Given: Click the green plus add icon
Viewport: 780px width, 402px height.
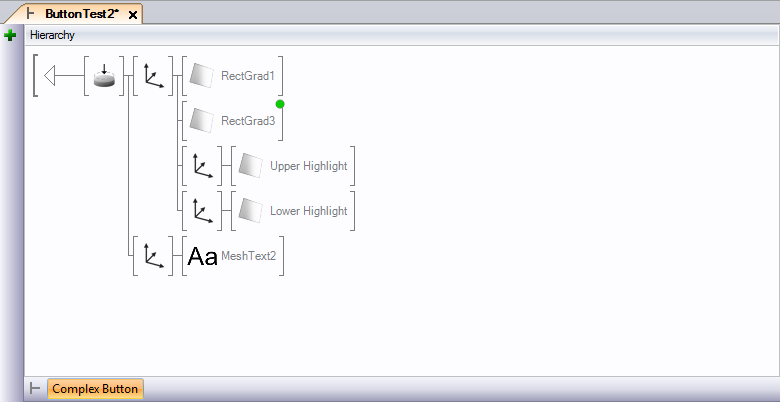Looking at the screenshot, I should [x=10, y=35].
